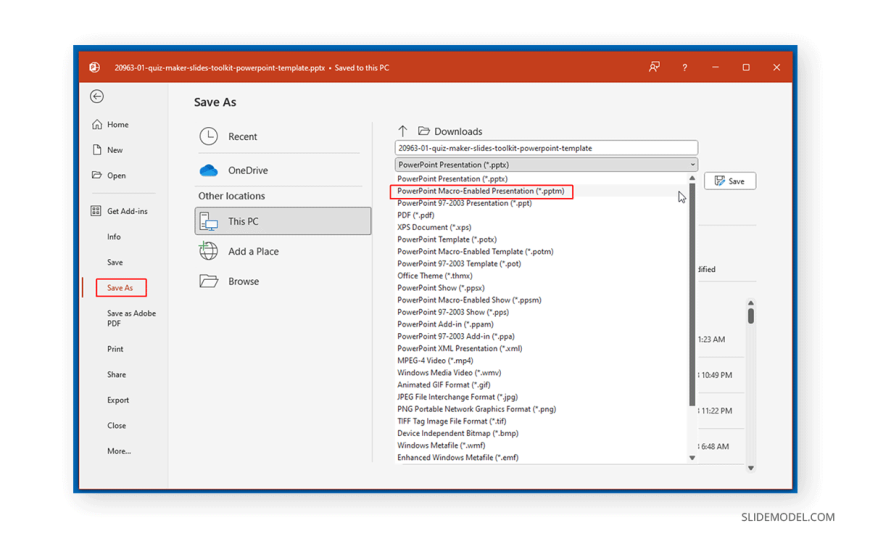
Task: Go up one folder level arrow
Action: click(403, 131)
